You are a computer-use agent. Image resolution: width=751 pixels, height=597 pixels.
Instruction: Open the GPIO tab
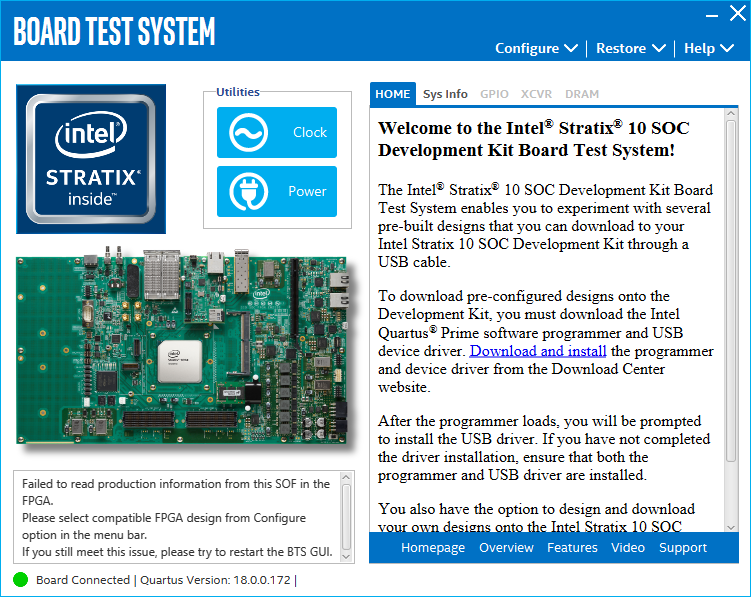(494, 94)
